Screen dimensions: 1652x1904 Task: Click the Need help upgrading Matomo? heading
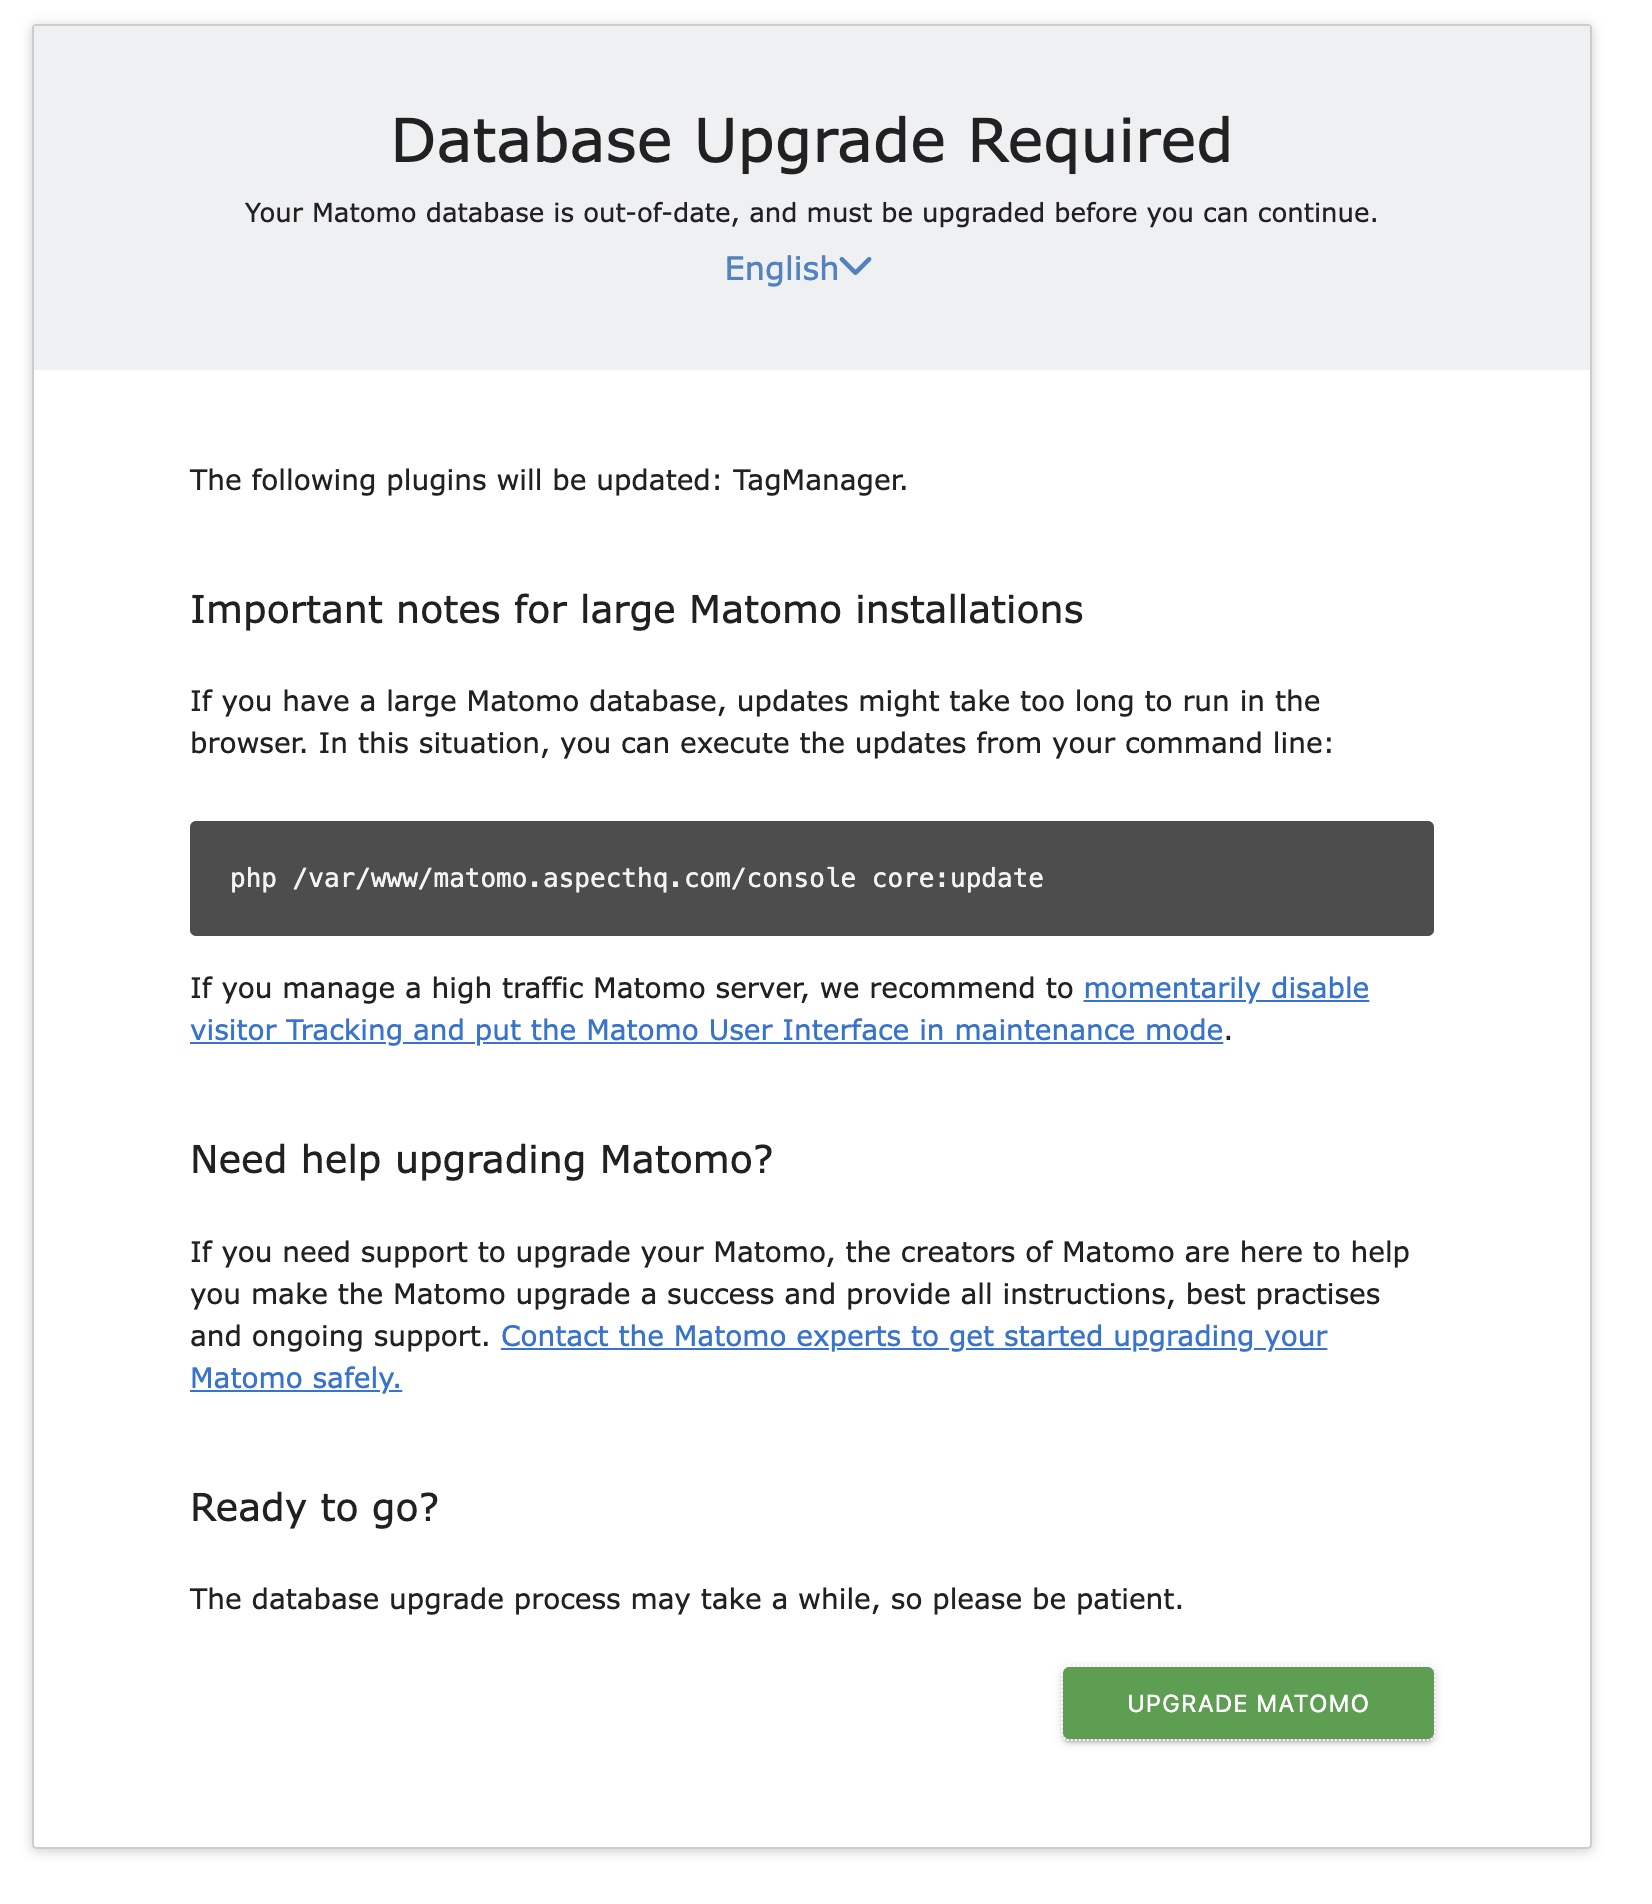(482, 1160)
